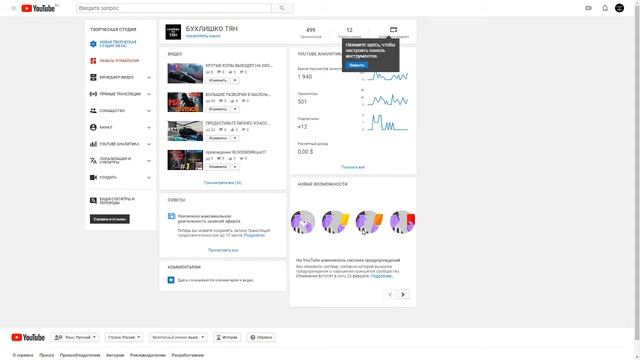640x360 pixels.
Task: Open edit dropdown arrow for БОЛЬШИЕ РАЗБОРКИ video
Action: 235,109
